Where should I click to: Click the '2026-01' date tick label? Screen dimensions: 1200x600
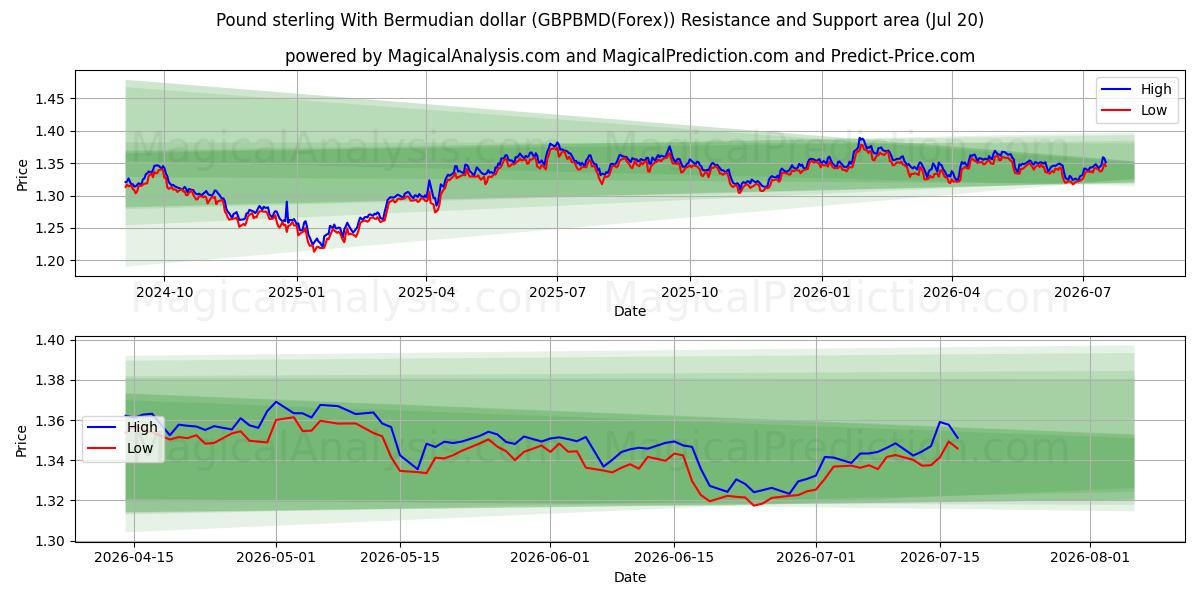pyautogui.click(x=821, y=292)
